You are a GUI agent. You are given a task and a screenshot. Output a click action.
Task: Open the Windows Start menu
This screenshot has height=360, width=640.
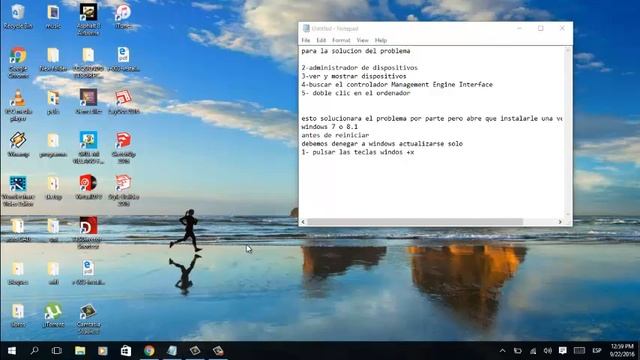(x=11, y=351)
